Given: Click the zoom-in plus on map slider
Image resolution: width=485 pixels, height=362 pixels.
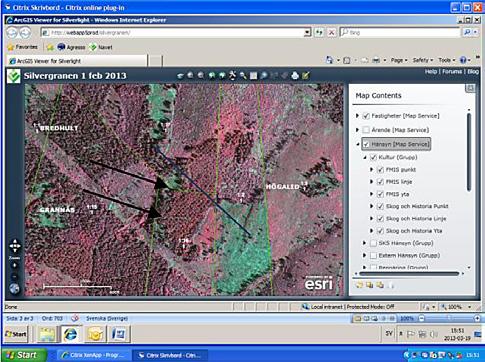Looking at the screenshot, I should tap(15, 266).
